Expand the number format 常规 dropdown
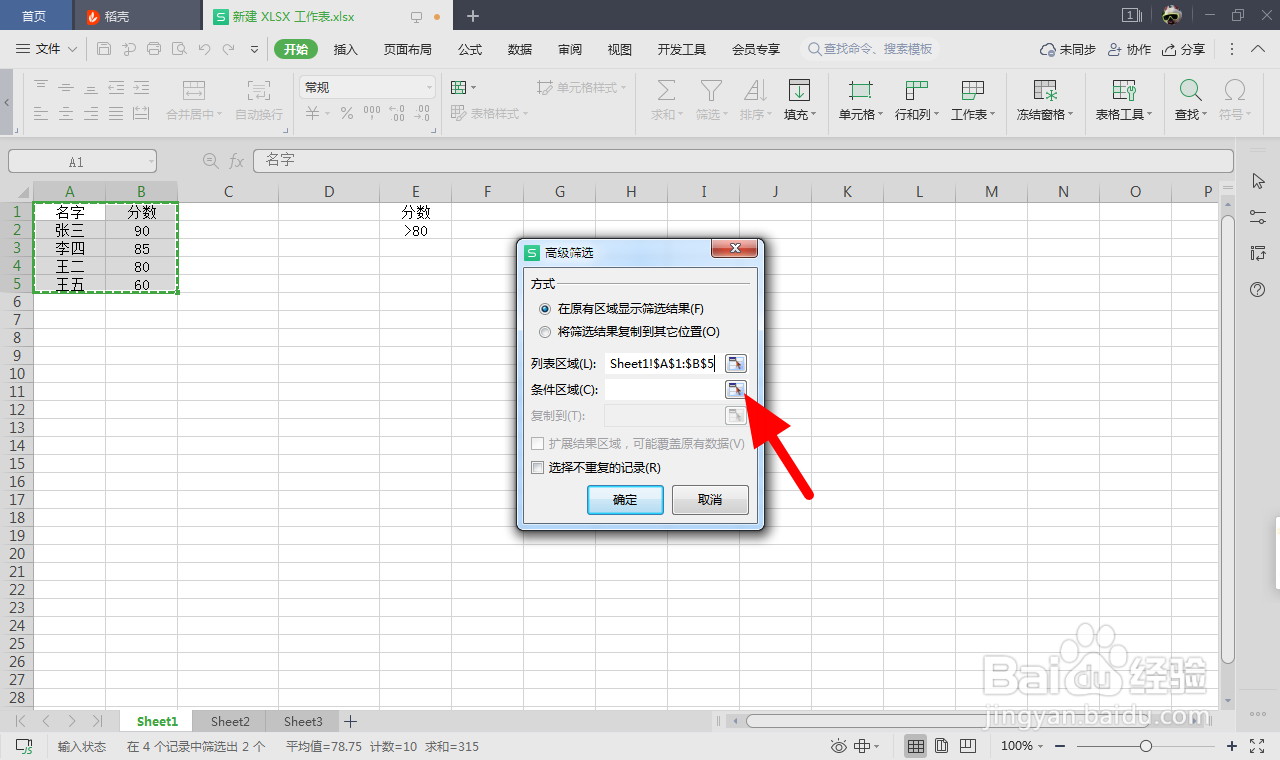1280x760 pixels. [429, 88]
